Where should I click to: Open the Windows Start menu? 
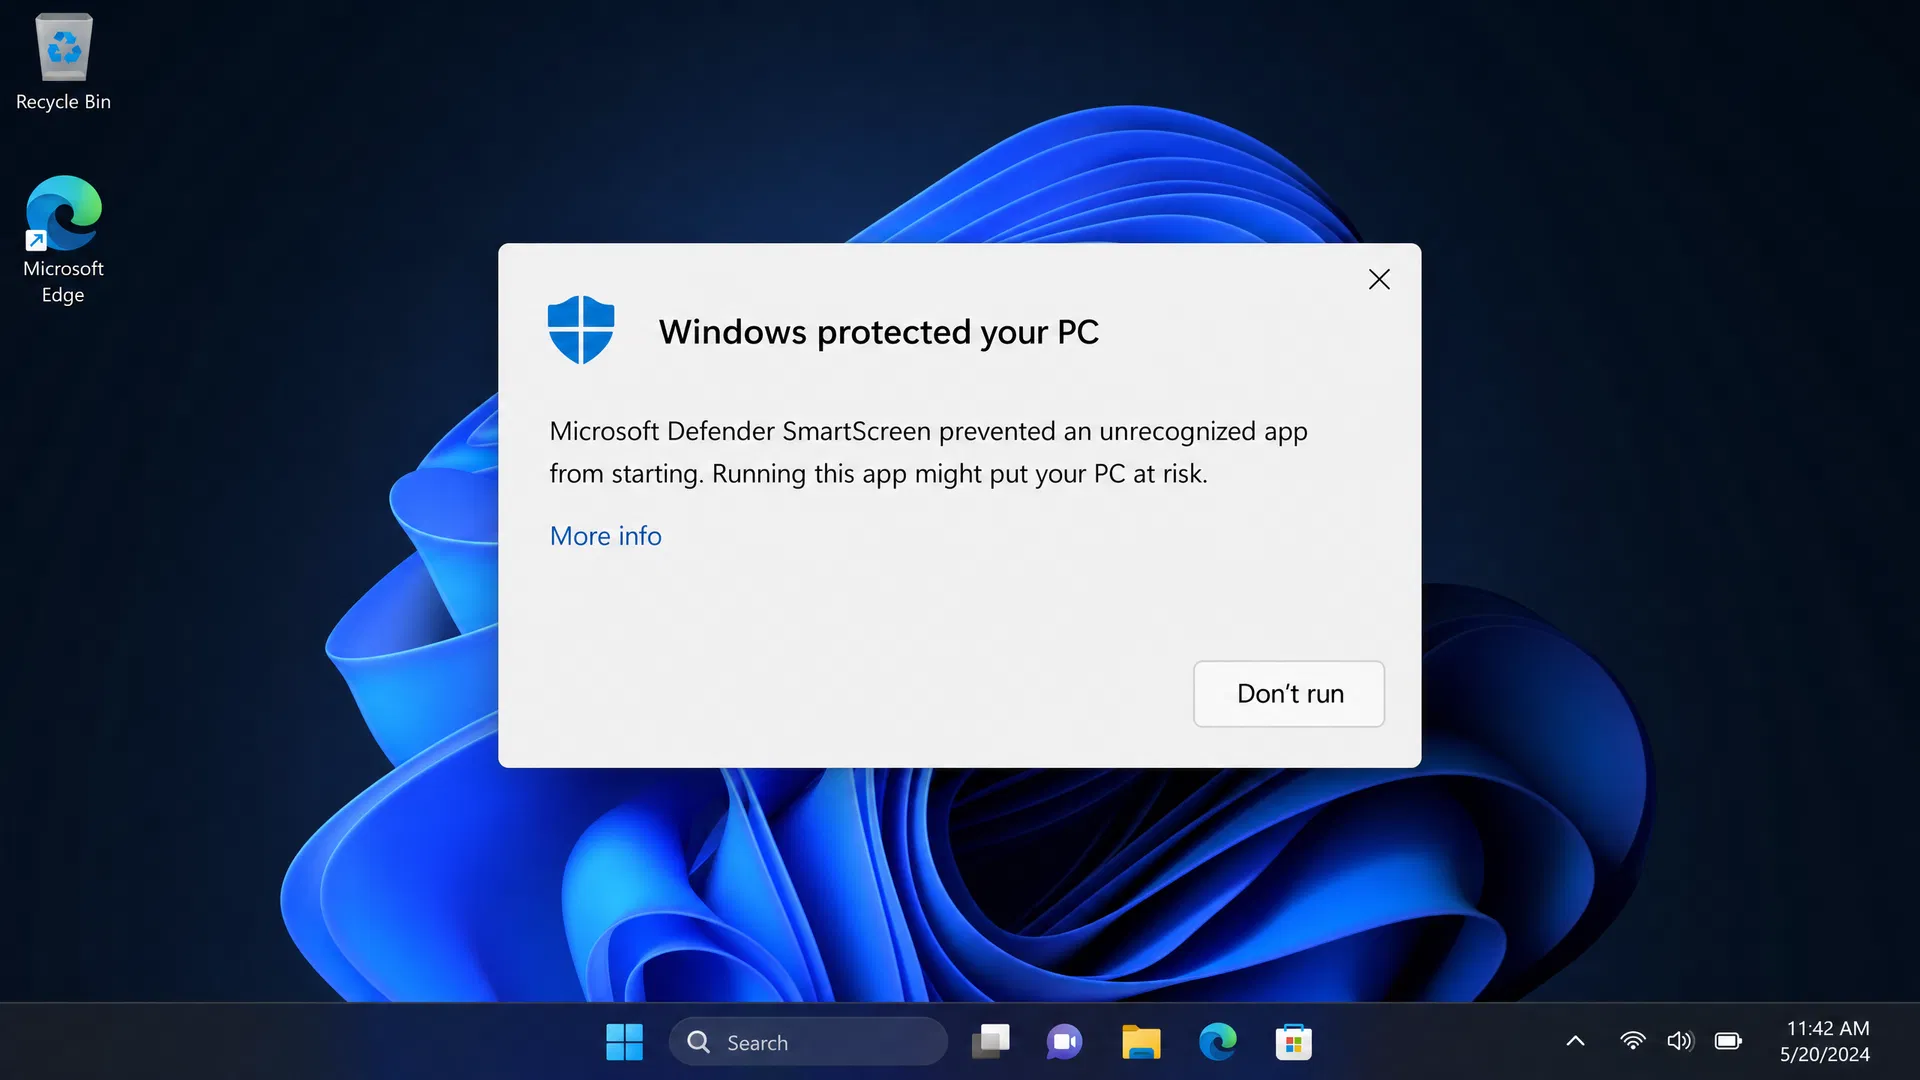coord(625,1042)
